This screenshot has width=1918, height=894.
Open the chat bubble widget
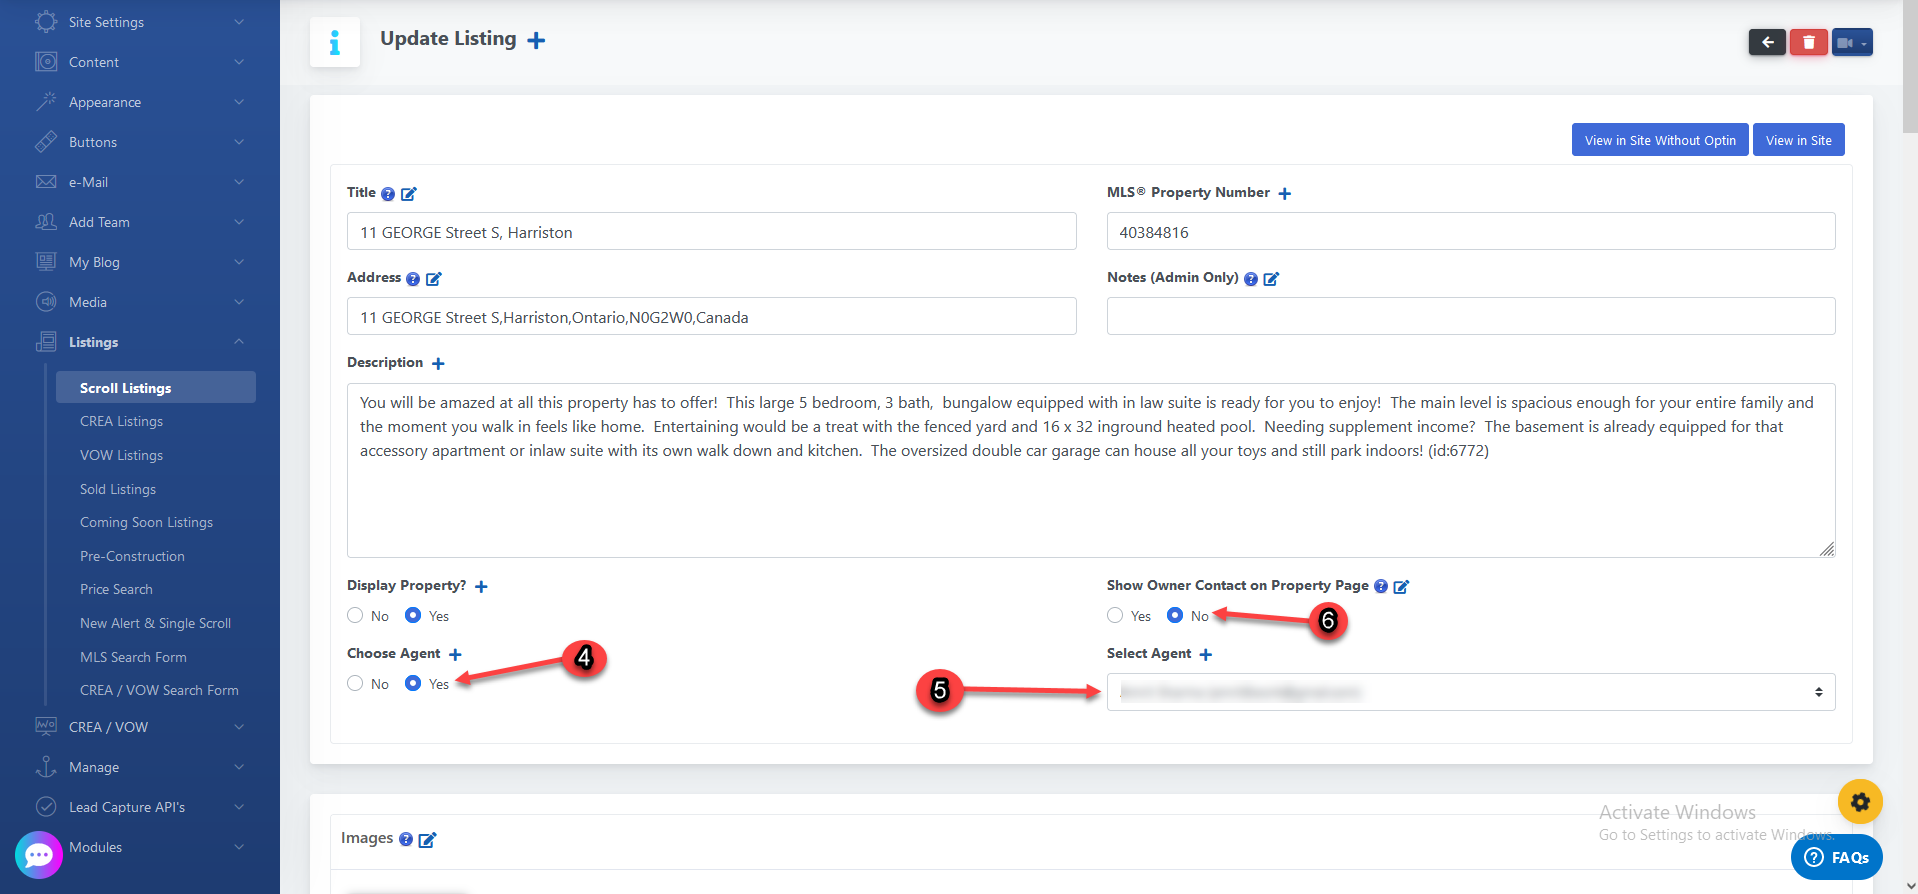tap(39, 855)
